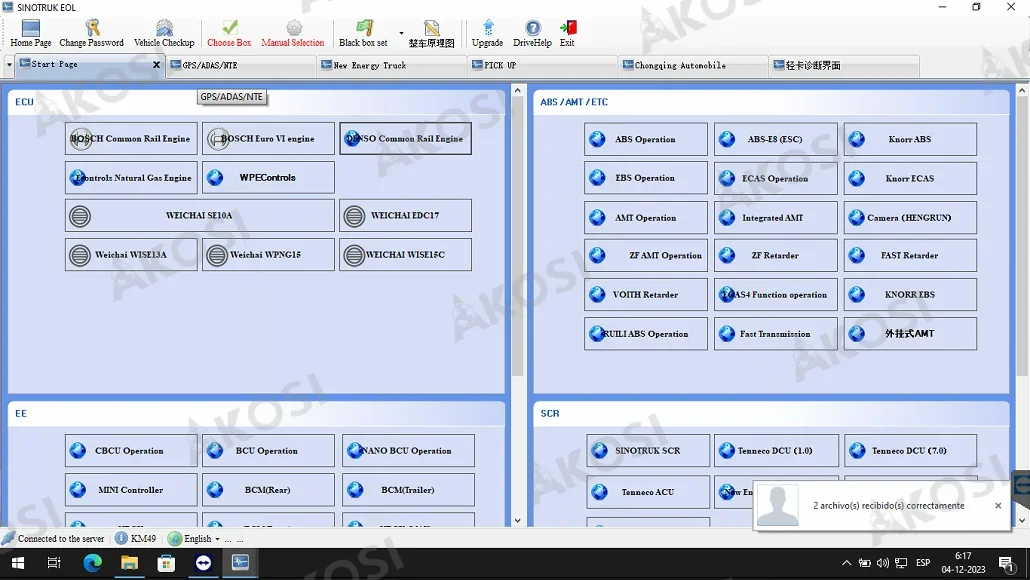The height and width of the screenshot is (580, 1030).
Task: Click the Change Password key icon
Action: coord(91,33)
